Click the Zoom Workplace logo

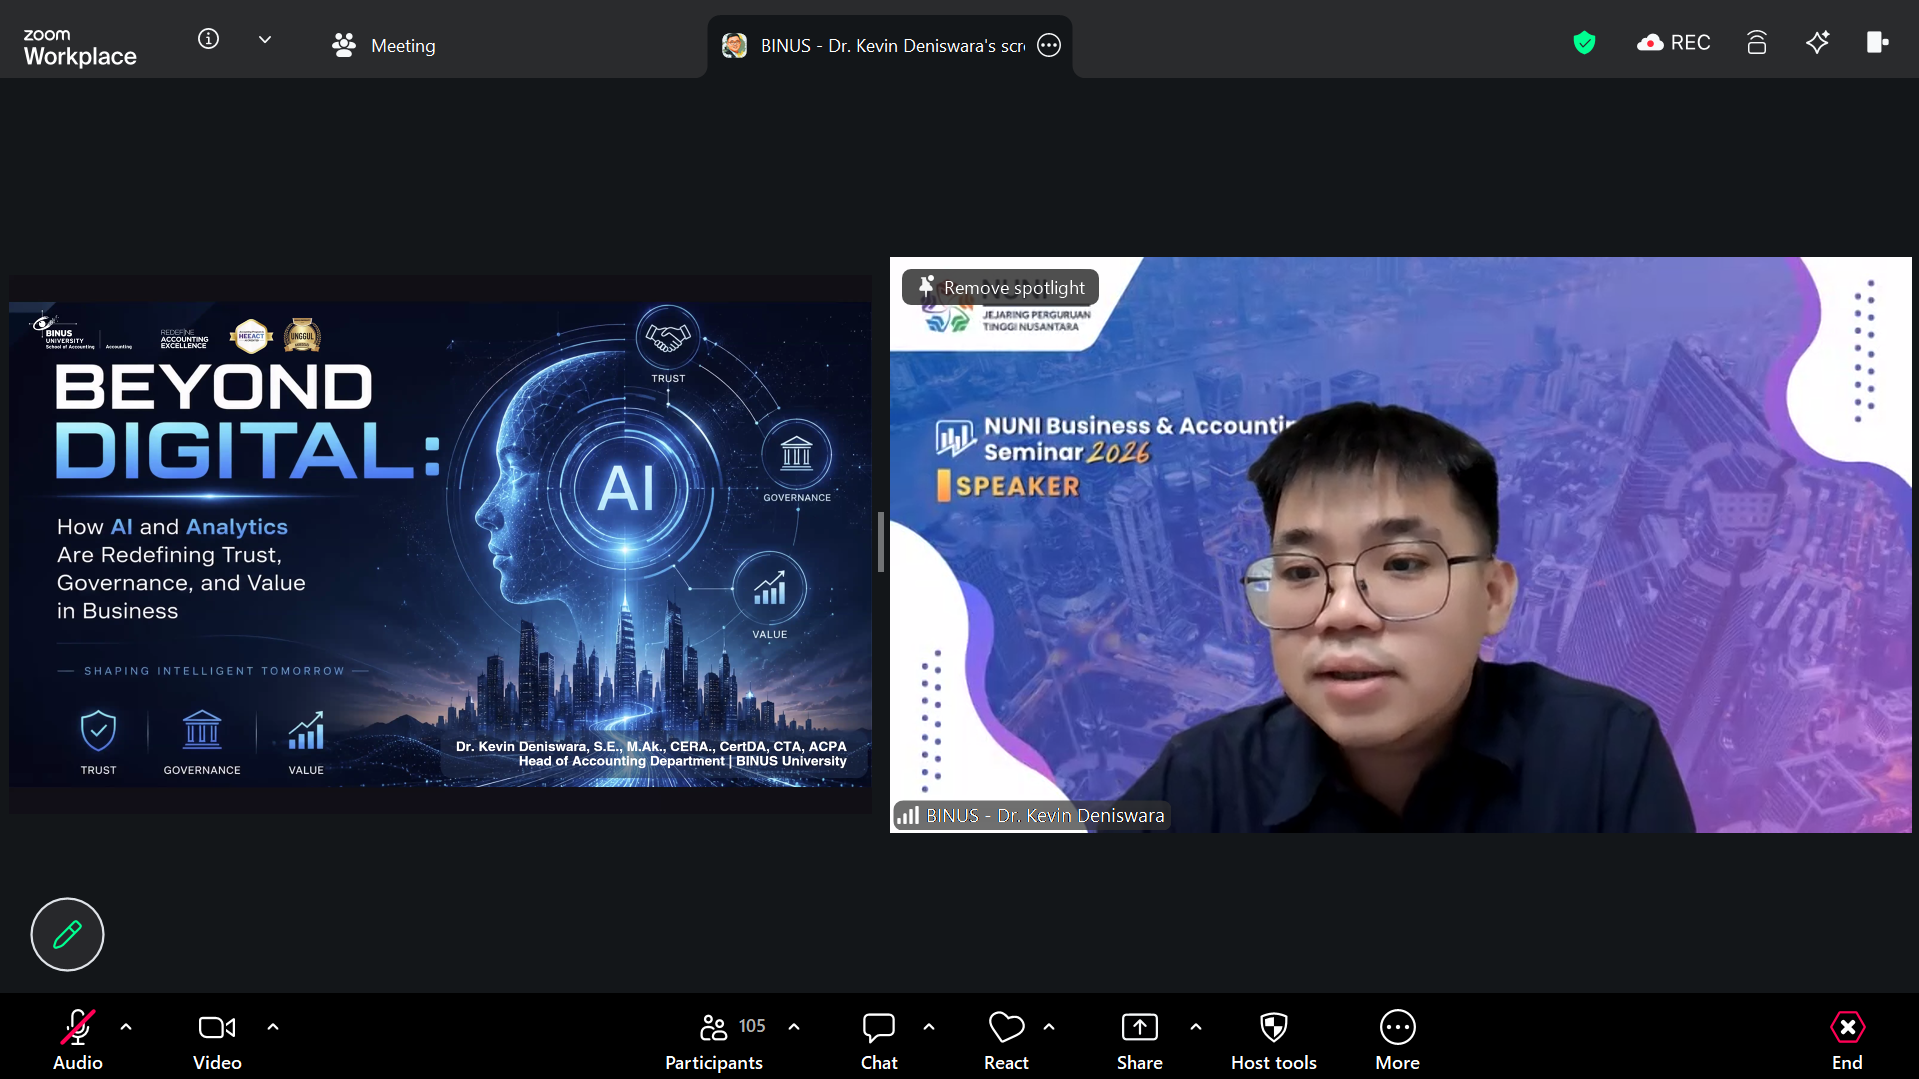tap(80, 47)
